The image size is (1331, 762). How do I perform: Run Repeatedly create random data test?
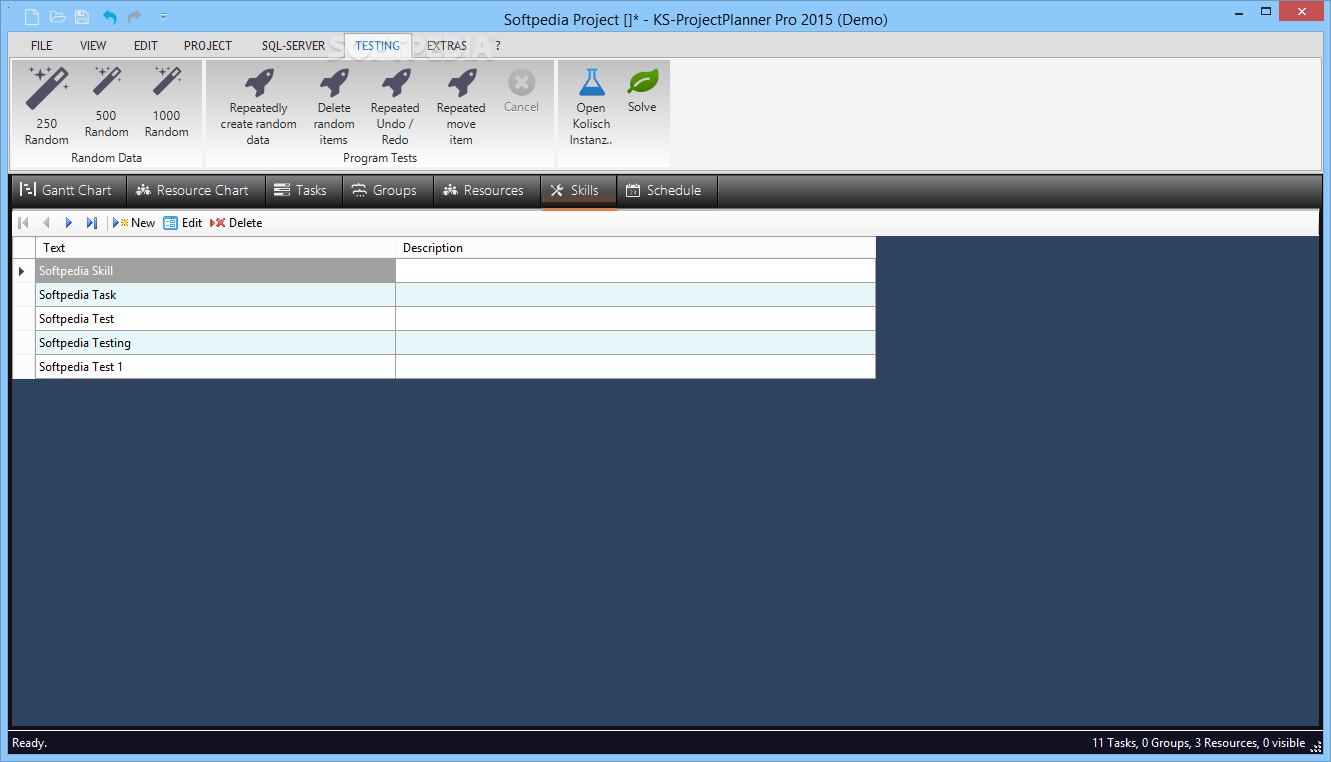click(x=259, y=106)
